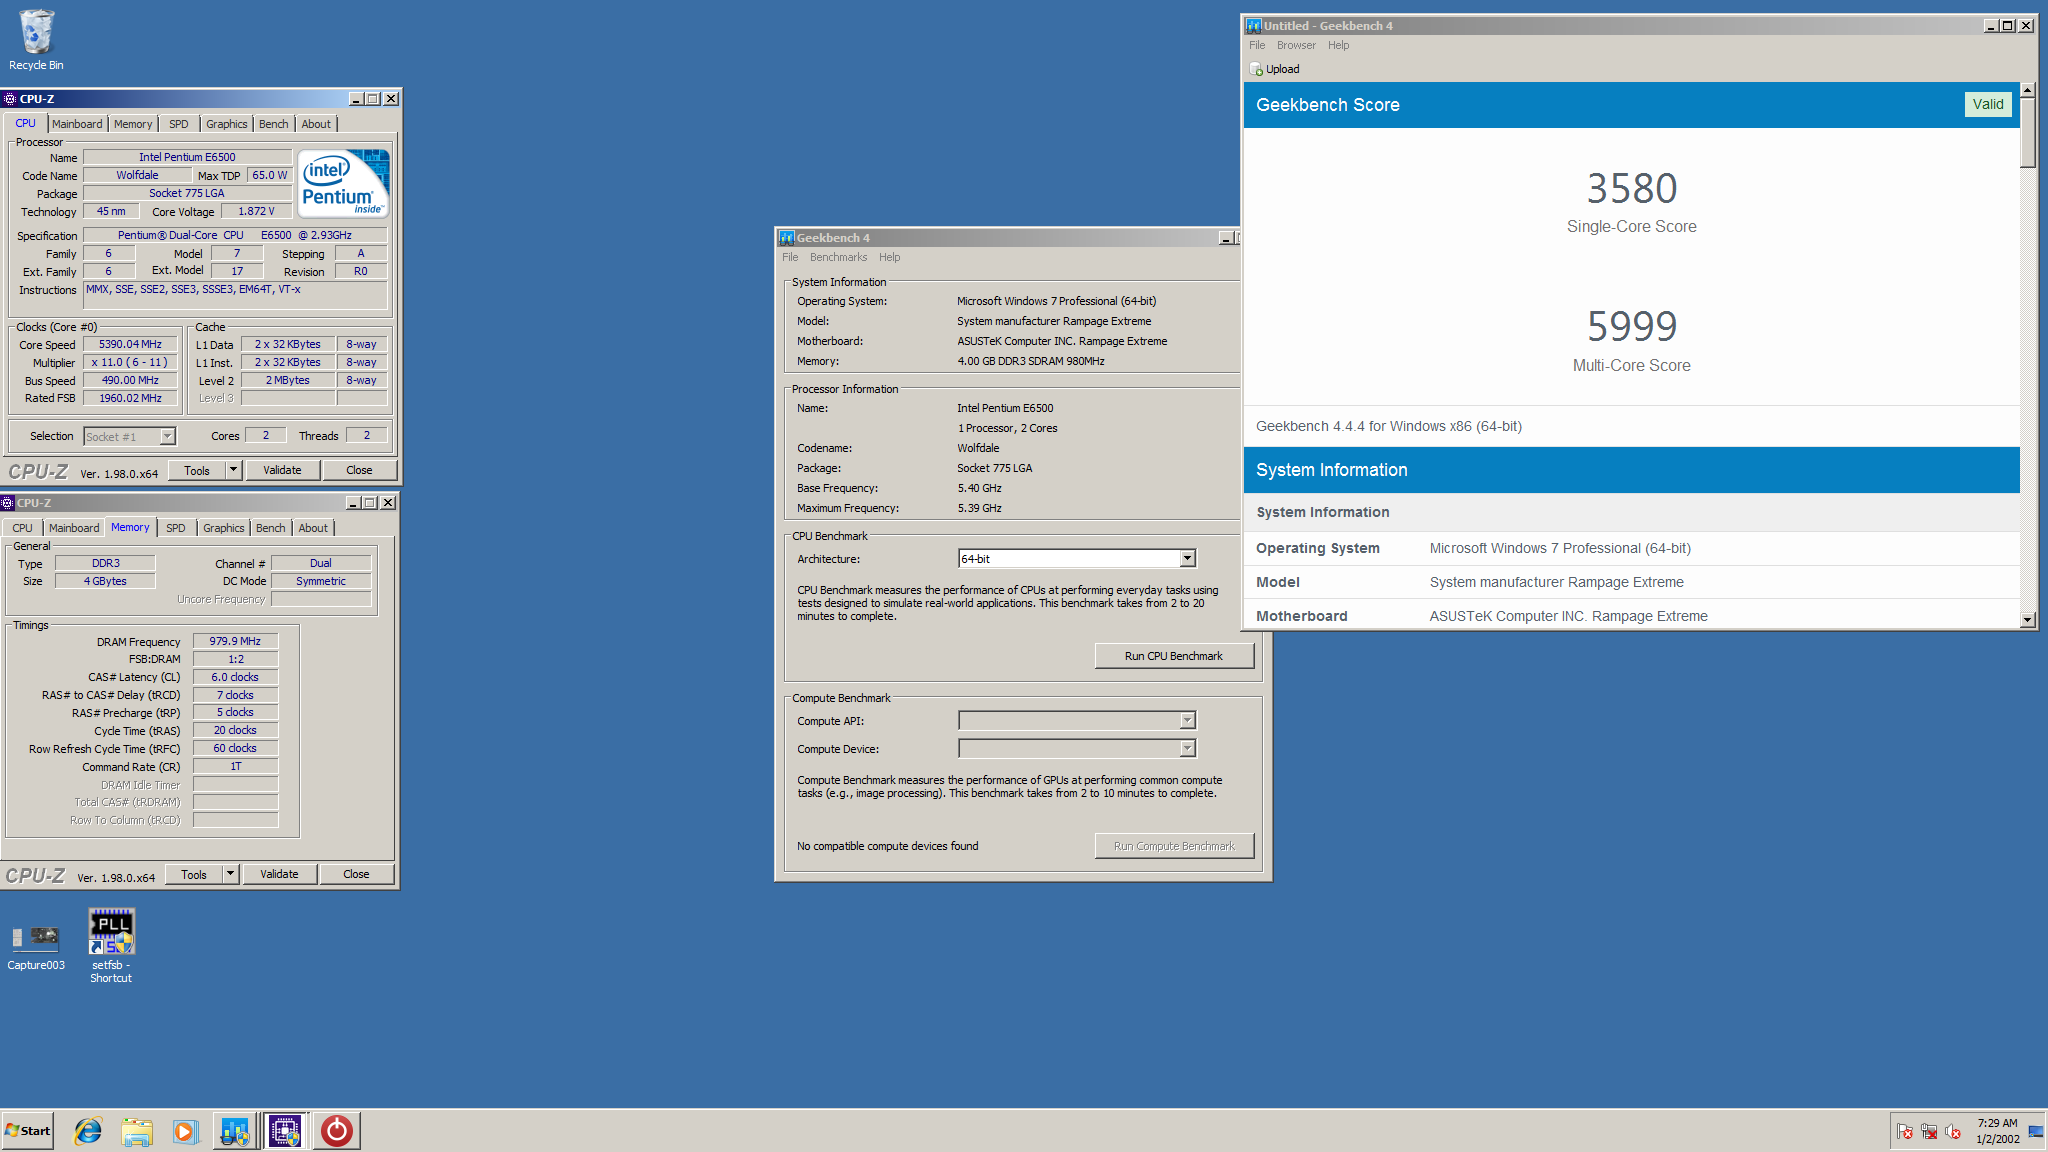Open Mainboard tab in lower CPU-Z
2048x1152 pixels.
(74, 528)
